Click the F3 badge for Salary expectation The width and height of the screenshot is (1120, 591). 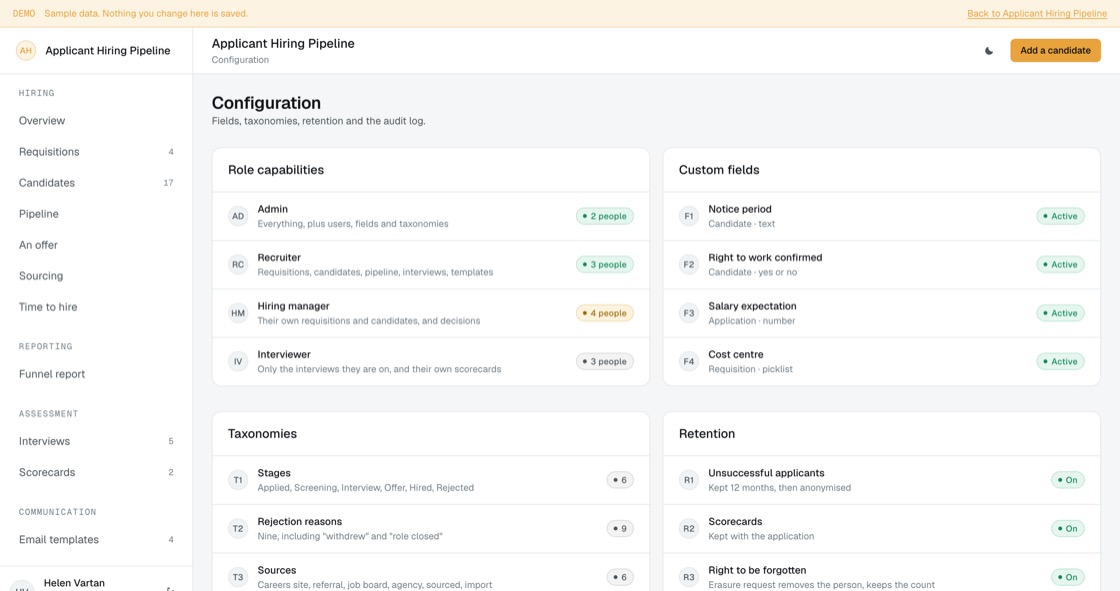tap(689, 313)
